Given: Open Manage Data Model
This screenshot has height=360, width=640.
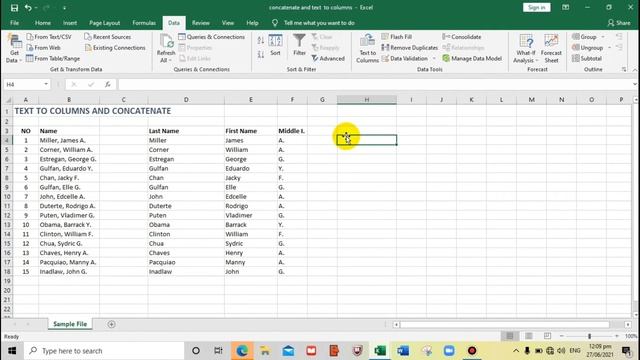Looking at the screenshot, I should coord(472,58).
